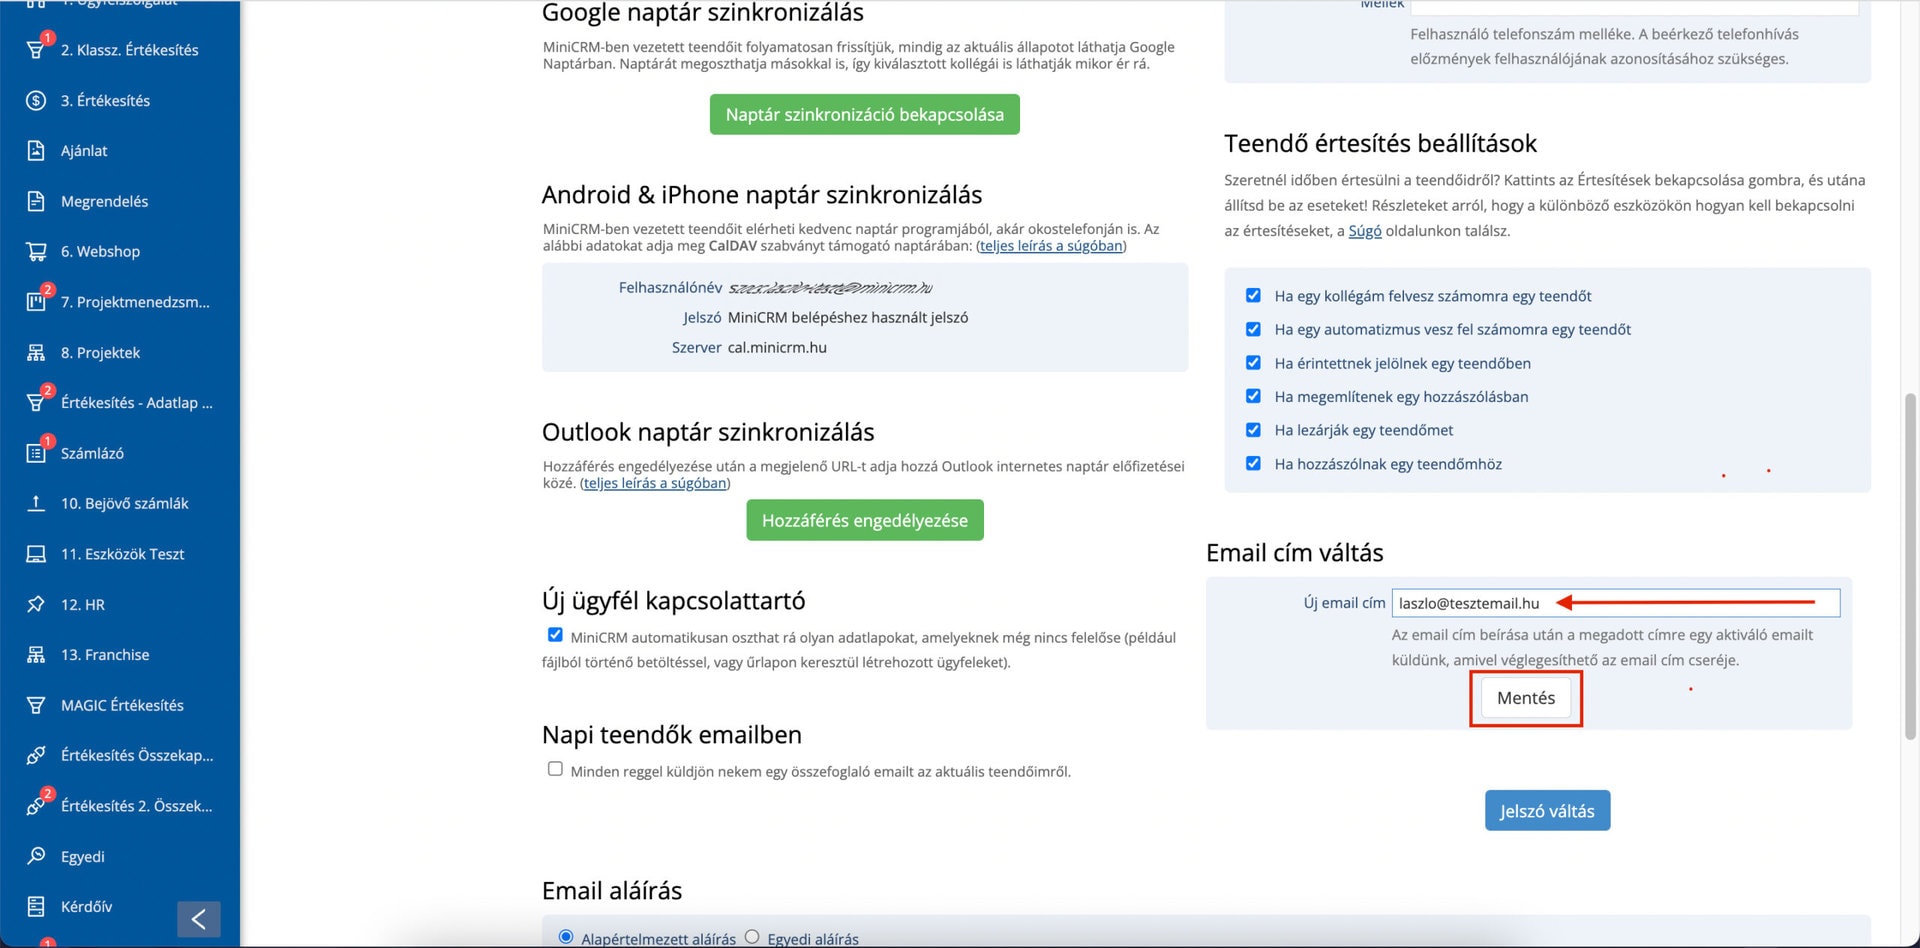Click the page vertical scrollbar
The height and width of the screenshot is (948, 1920).
click(1910, 566)
